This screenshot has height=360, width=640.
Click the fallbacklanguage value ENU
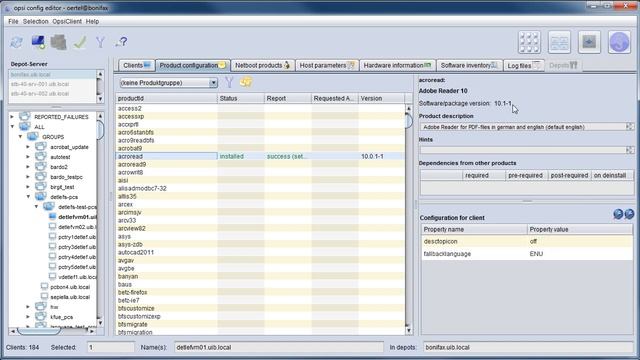pos(580,254)
